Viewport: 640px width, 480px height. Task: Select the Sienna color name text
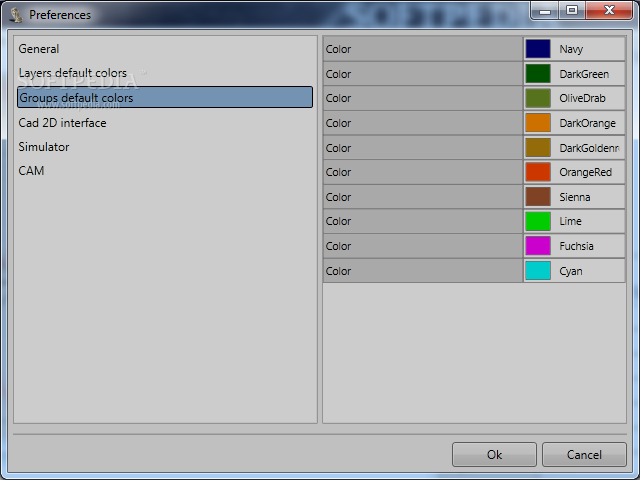pyautogui.click(x=575, y=197)
